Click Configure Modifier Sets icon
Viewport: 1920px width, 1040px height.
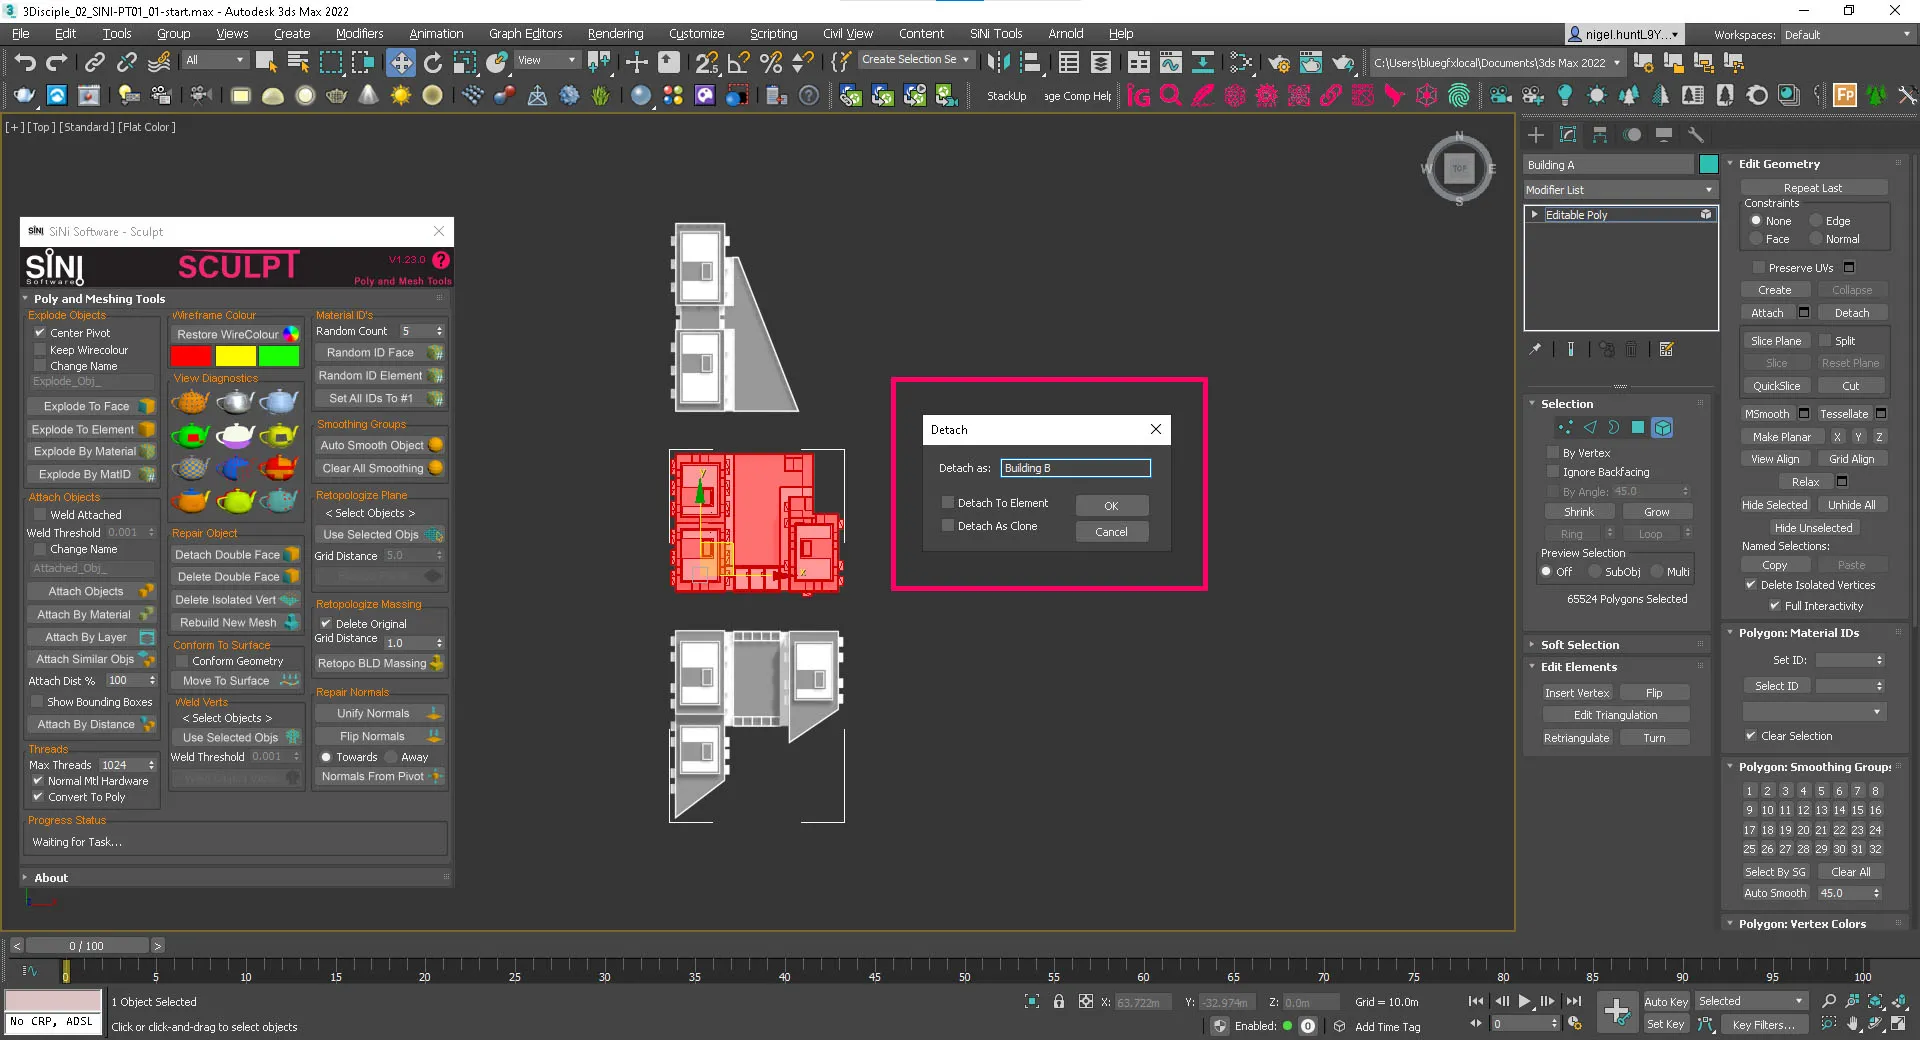click(1666, 349)
